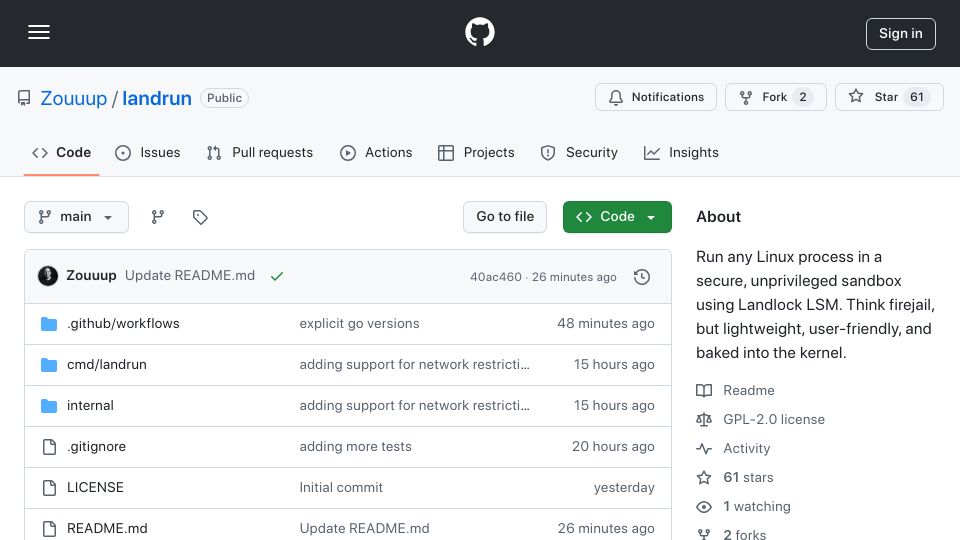Open the landrun repository link
Viewport: 960px width, 540px height.
157,98
